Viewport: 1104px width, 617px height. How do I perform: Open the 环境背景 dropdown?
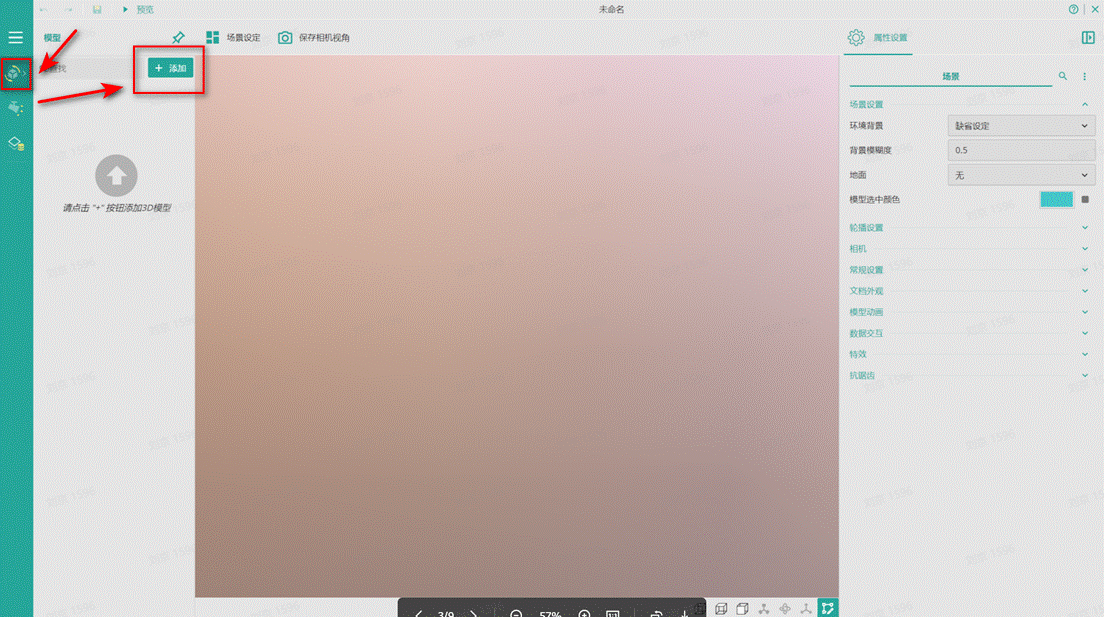(1021, 125)
